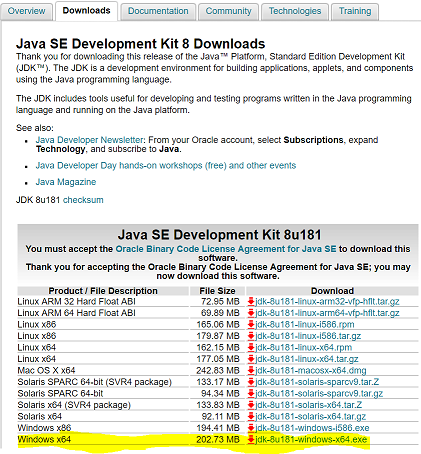Viewport: 421px width, 454px height.
Task: Open the Technologies tab
Action: coord(295,11)
